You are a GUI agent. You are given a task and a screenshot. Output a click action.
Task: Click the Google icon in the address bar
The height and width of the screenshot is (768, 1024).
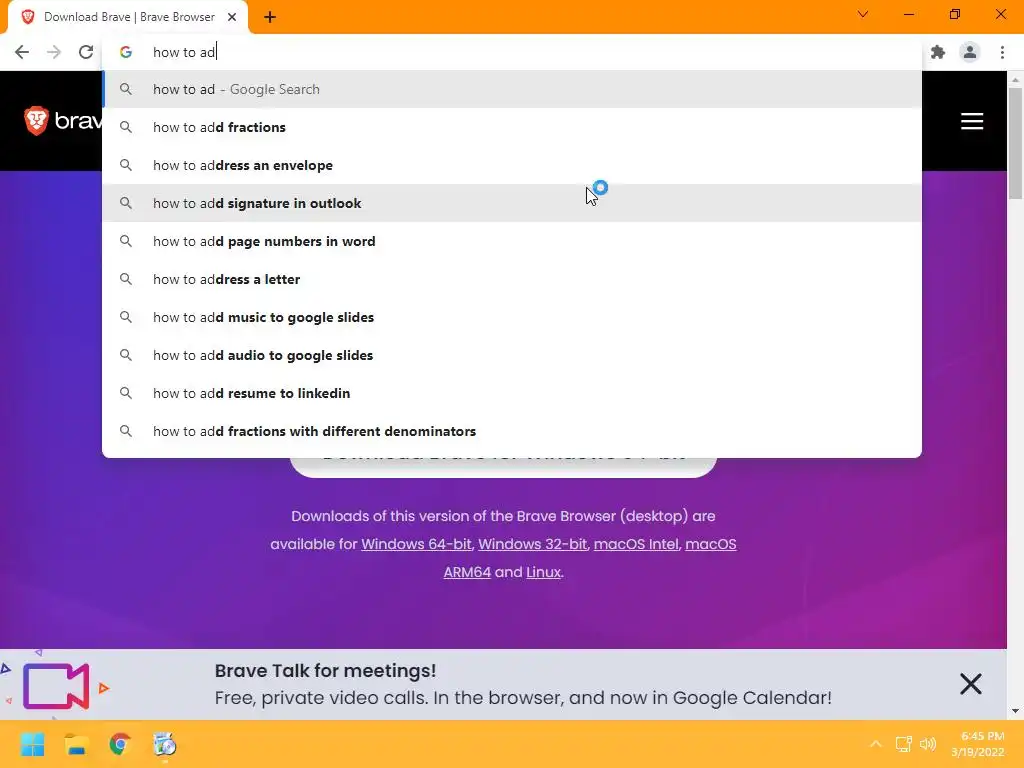click(126, 52)
